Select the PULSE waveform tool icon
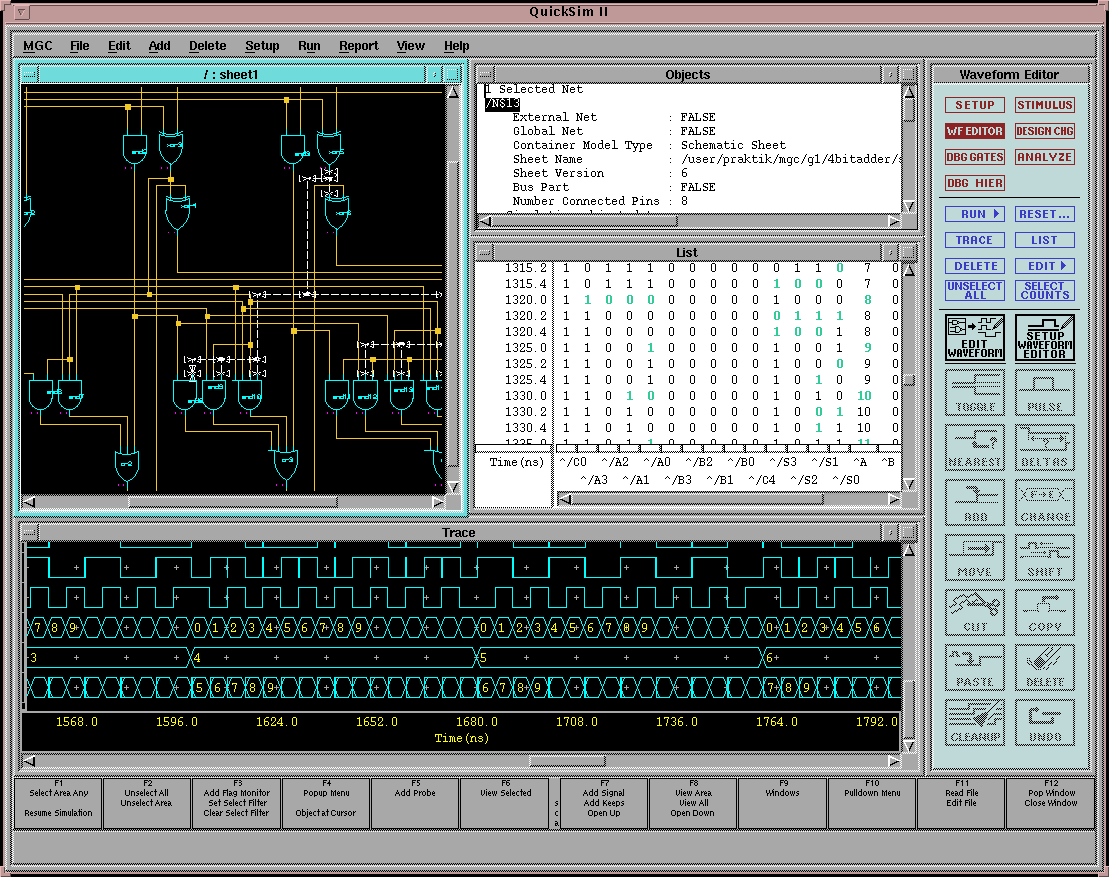Screen dimensions: 1109x877 pos(1045,393)
